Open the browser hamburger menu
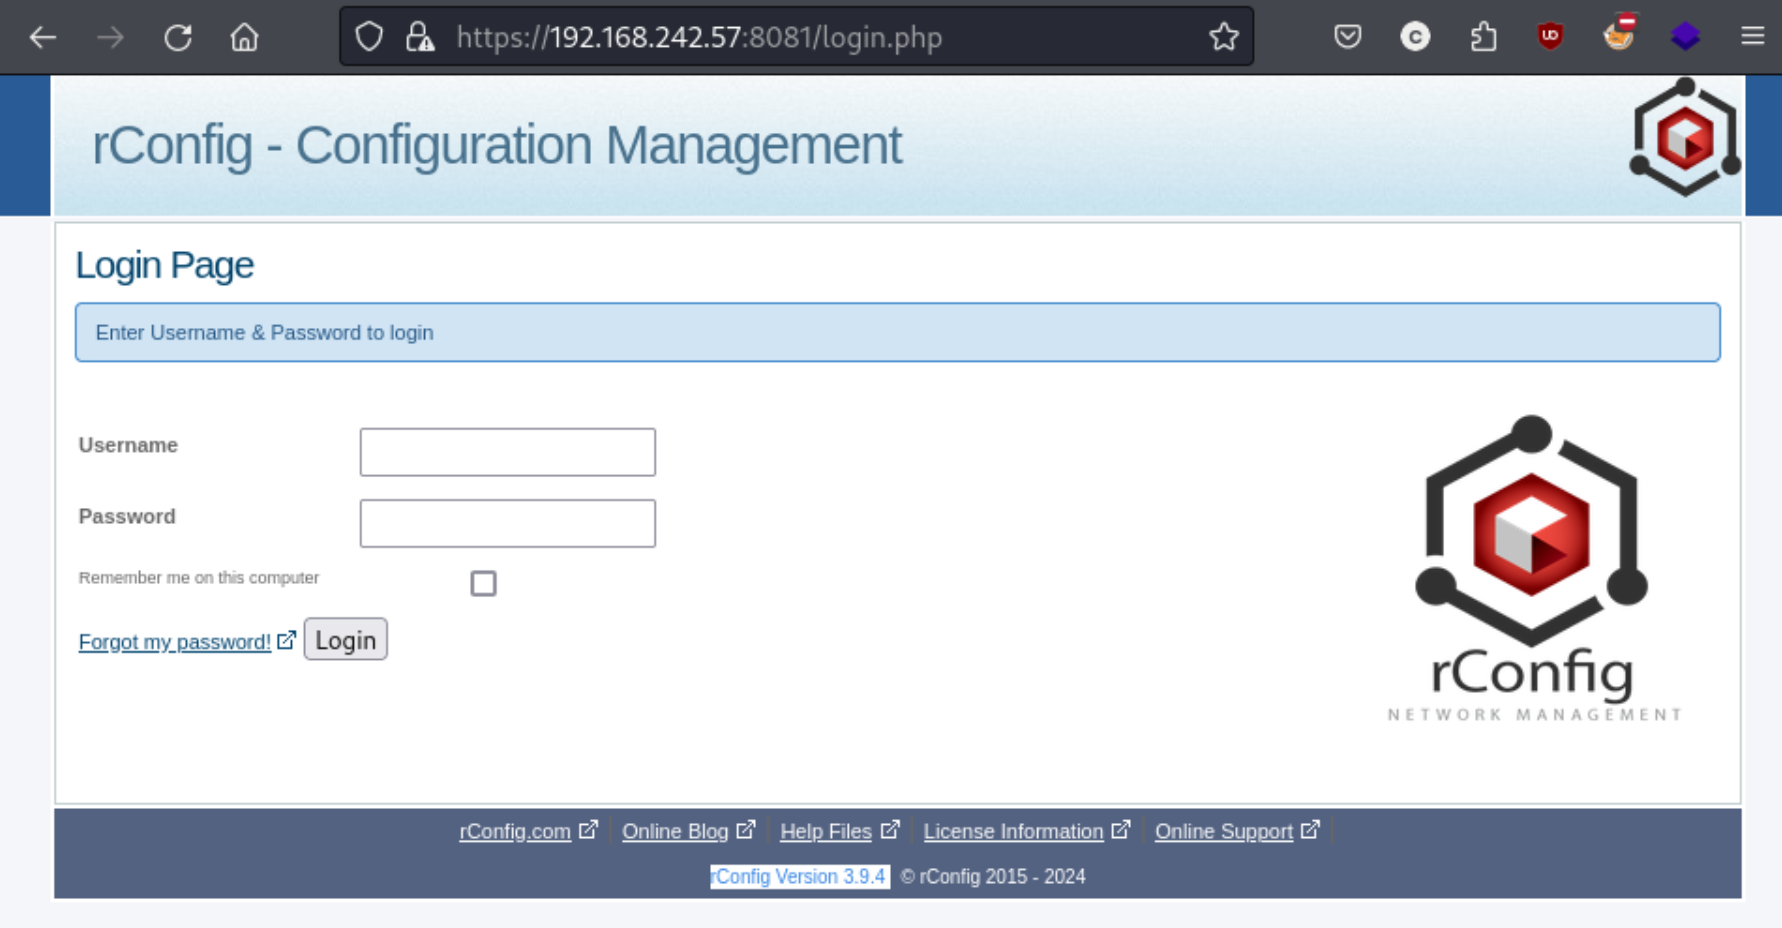 pyautogui.click(x=1753, y=37)
